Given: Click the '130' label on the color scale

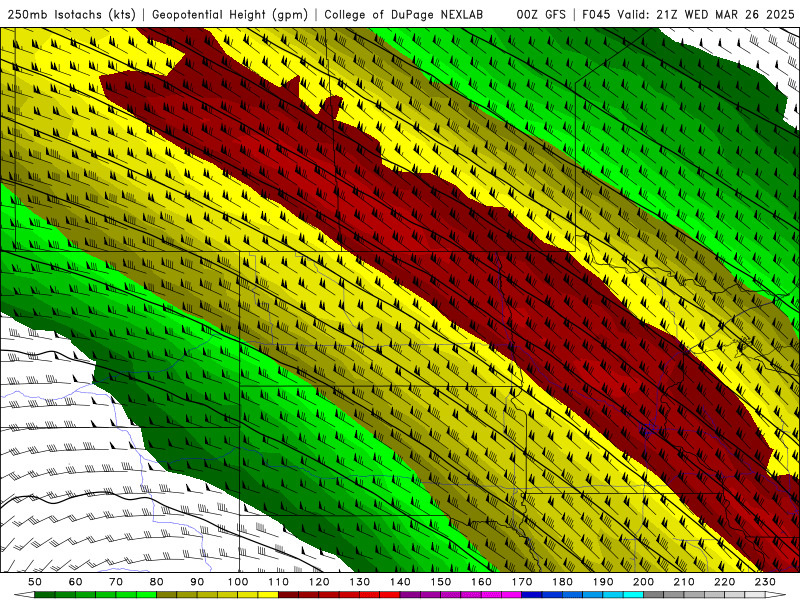Looking at the screenshot, I should (x=360, y=582).
